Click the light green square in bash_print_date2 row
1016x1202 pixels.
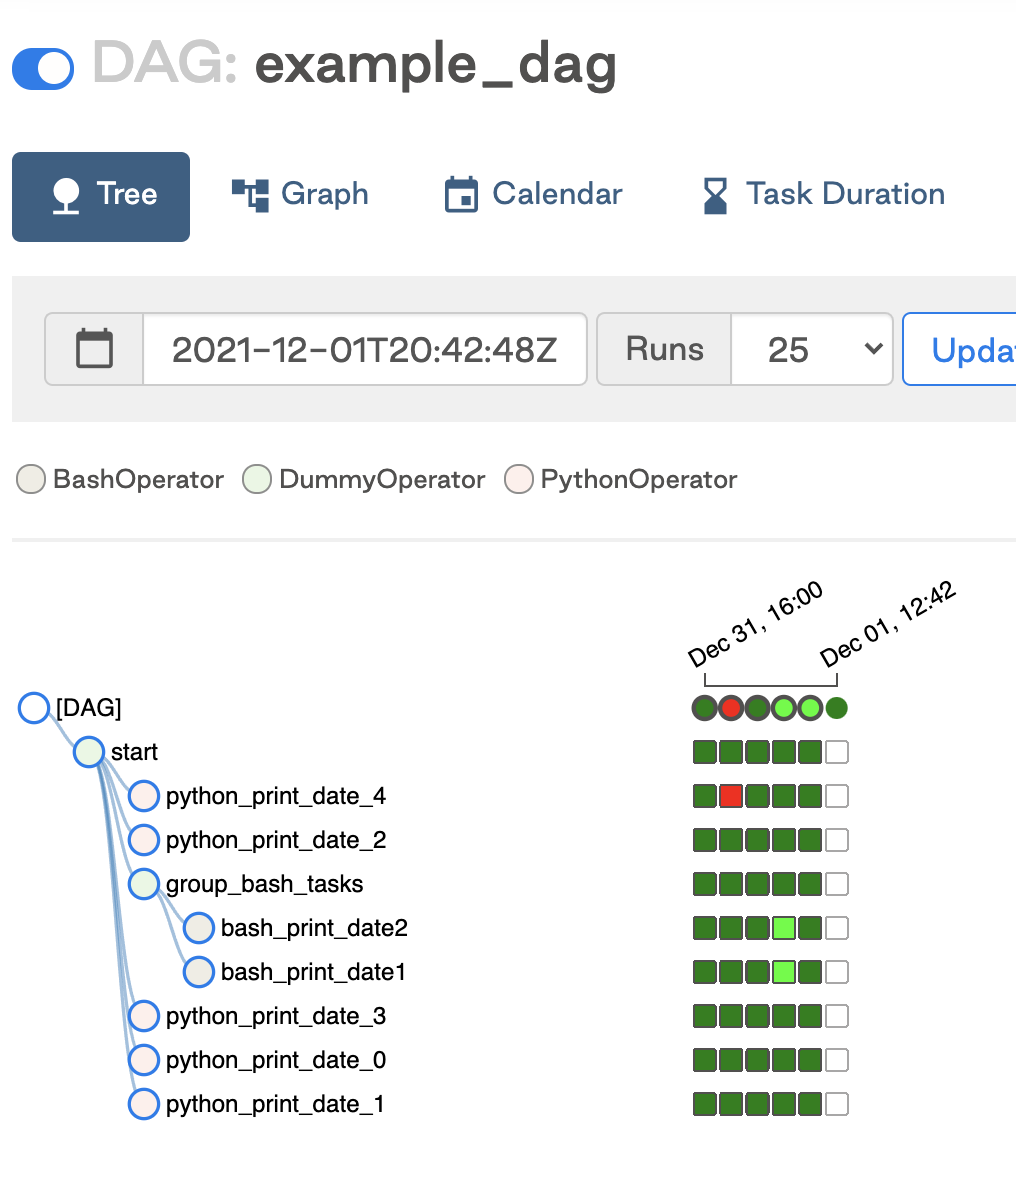point(784,928)
